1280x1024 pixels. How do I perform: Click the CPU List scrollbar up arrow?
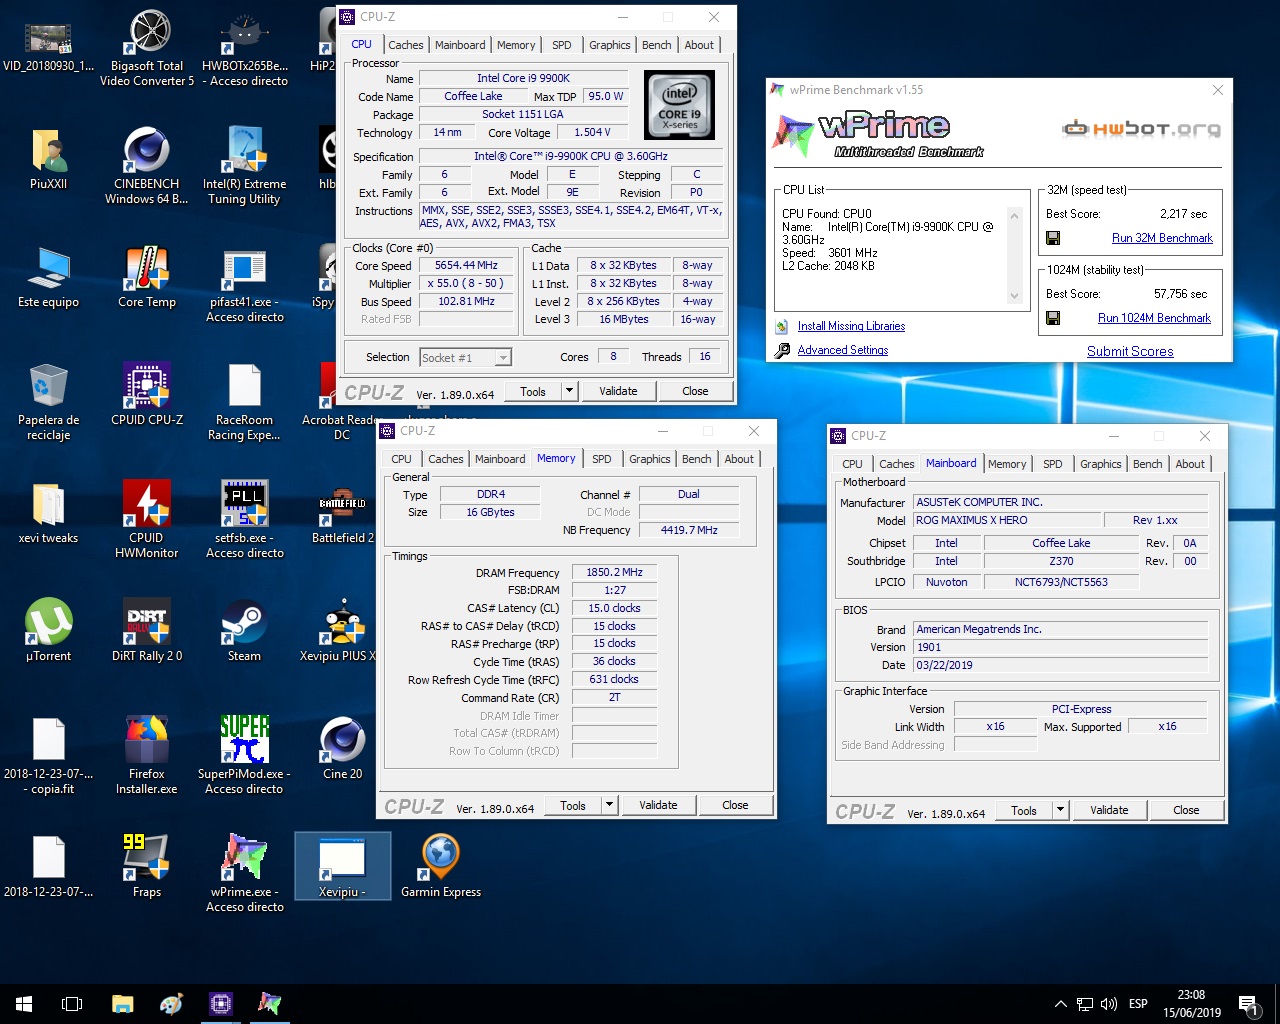(x=1014, y=215)
